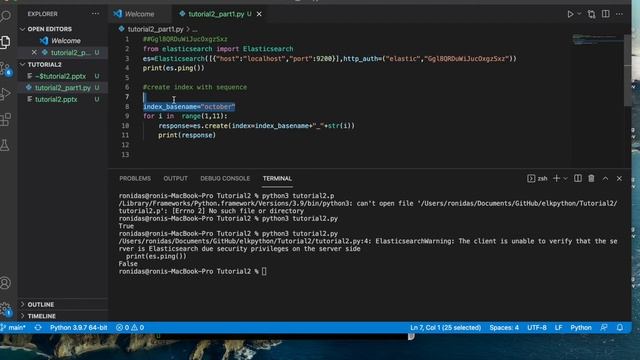640x360 pixels.
Task: Open Explorer Views and More Actions ellipsis
Action: tap(95, 14)
